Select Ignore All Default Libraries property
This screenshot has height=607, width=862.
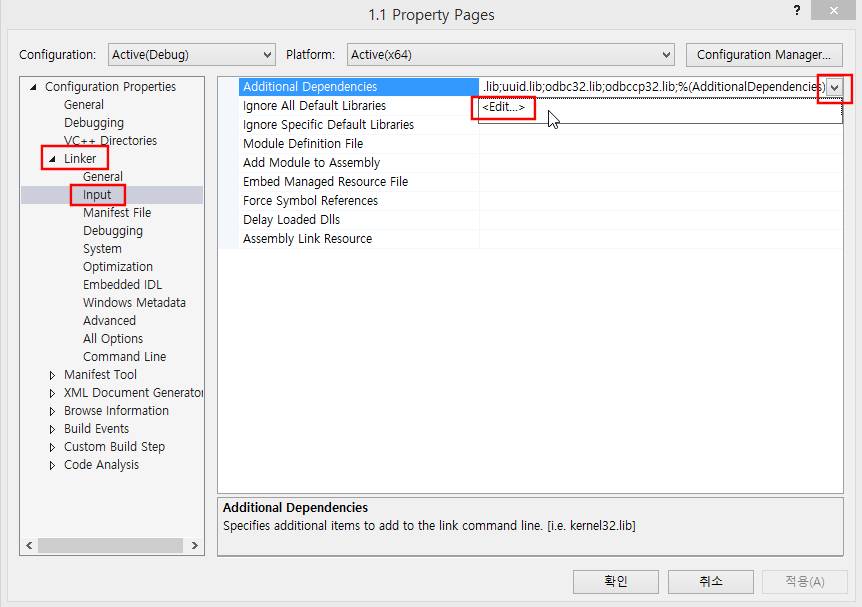coord(314,106)
